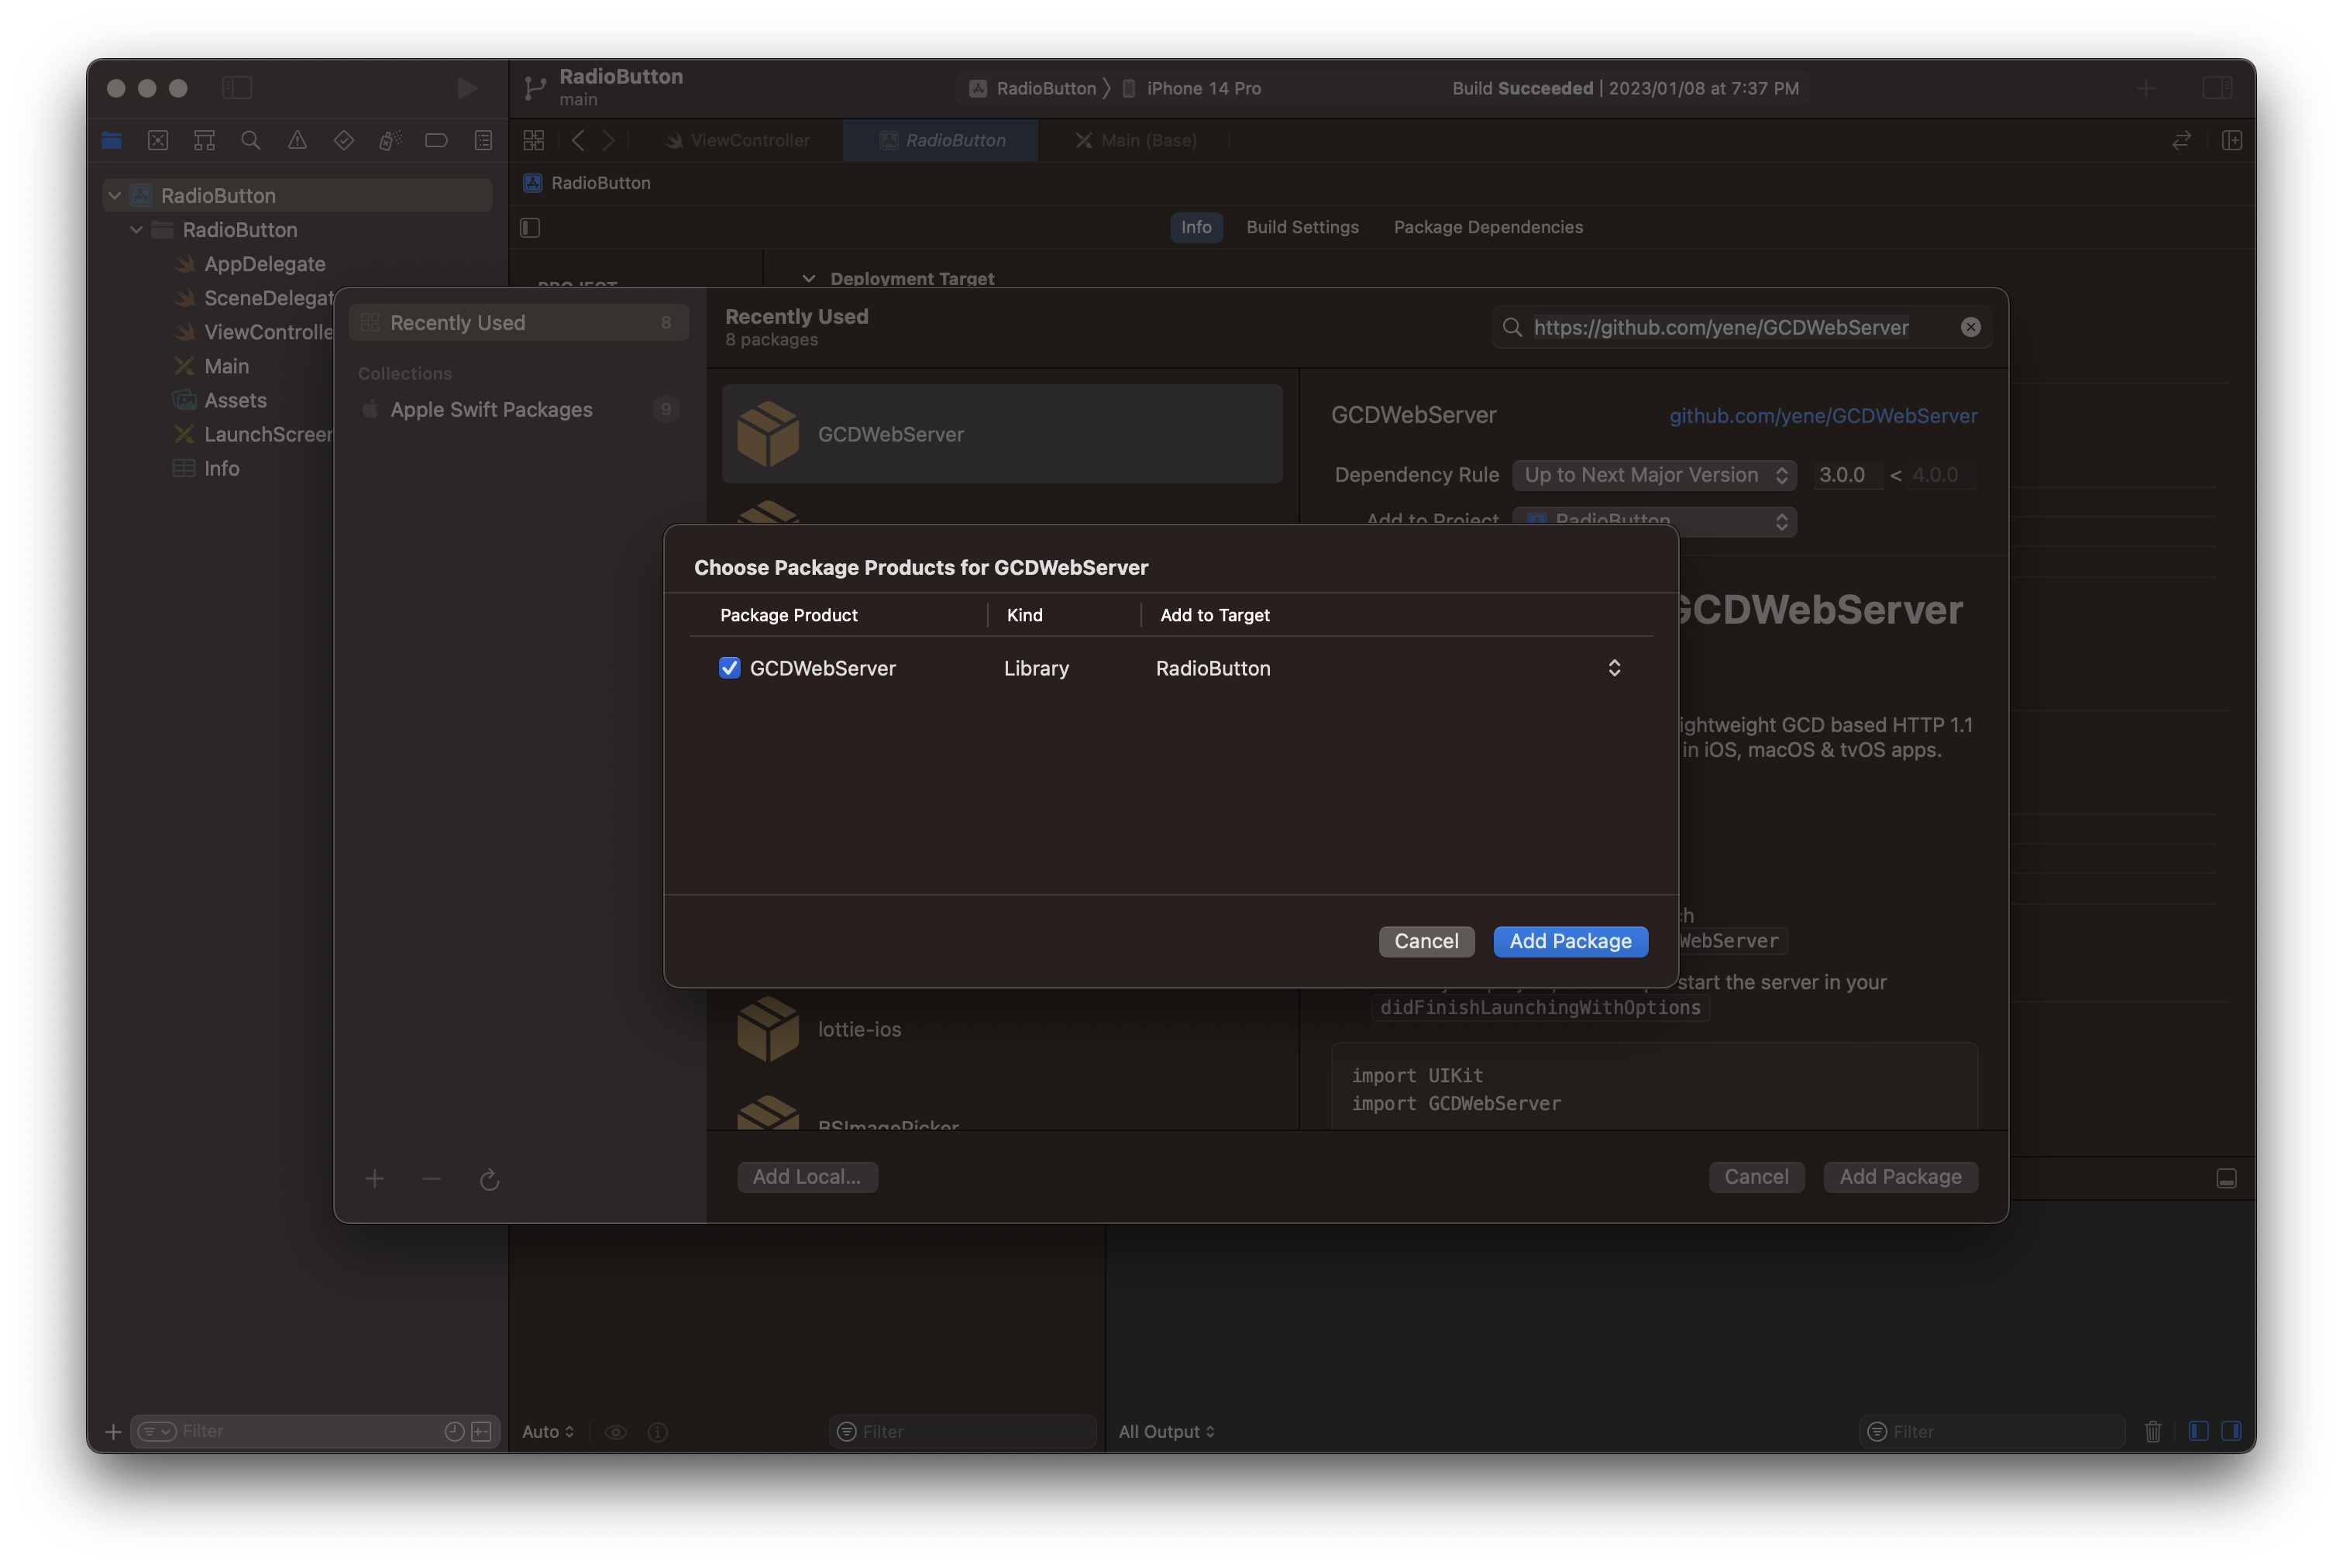Screen dimensions: 2343x1568
Task: Collapse the RadioButton group folder
Action: tap(137, 229)
